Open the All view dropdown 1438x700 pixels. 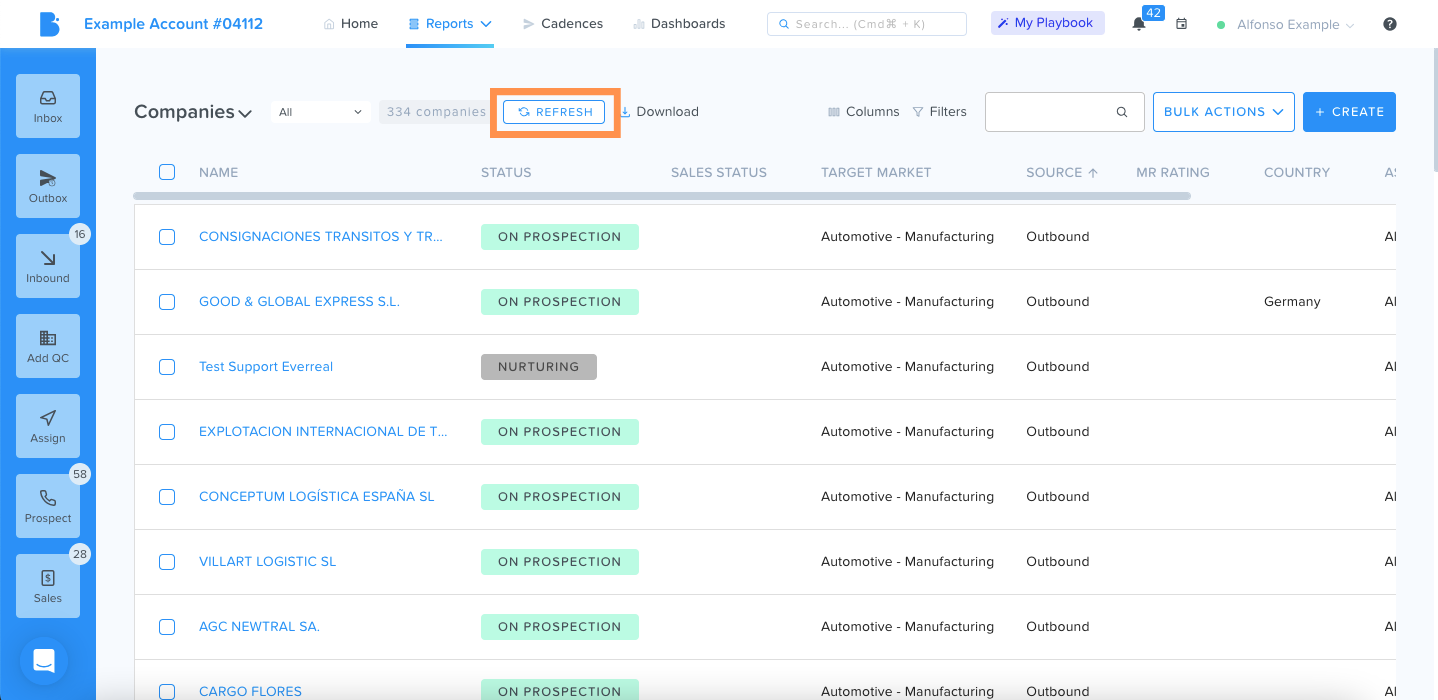[321, 112]
